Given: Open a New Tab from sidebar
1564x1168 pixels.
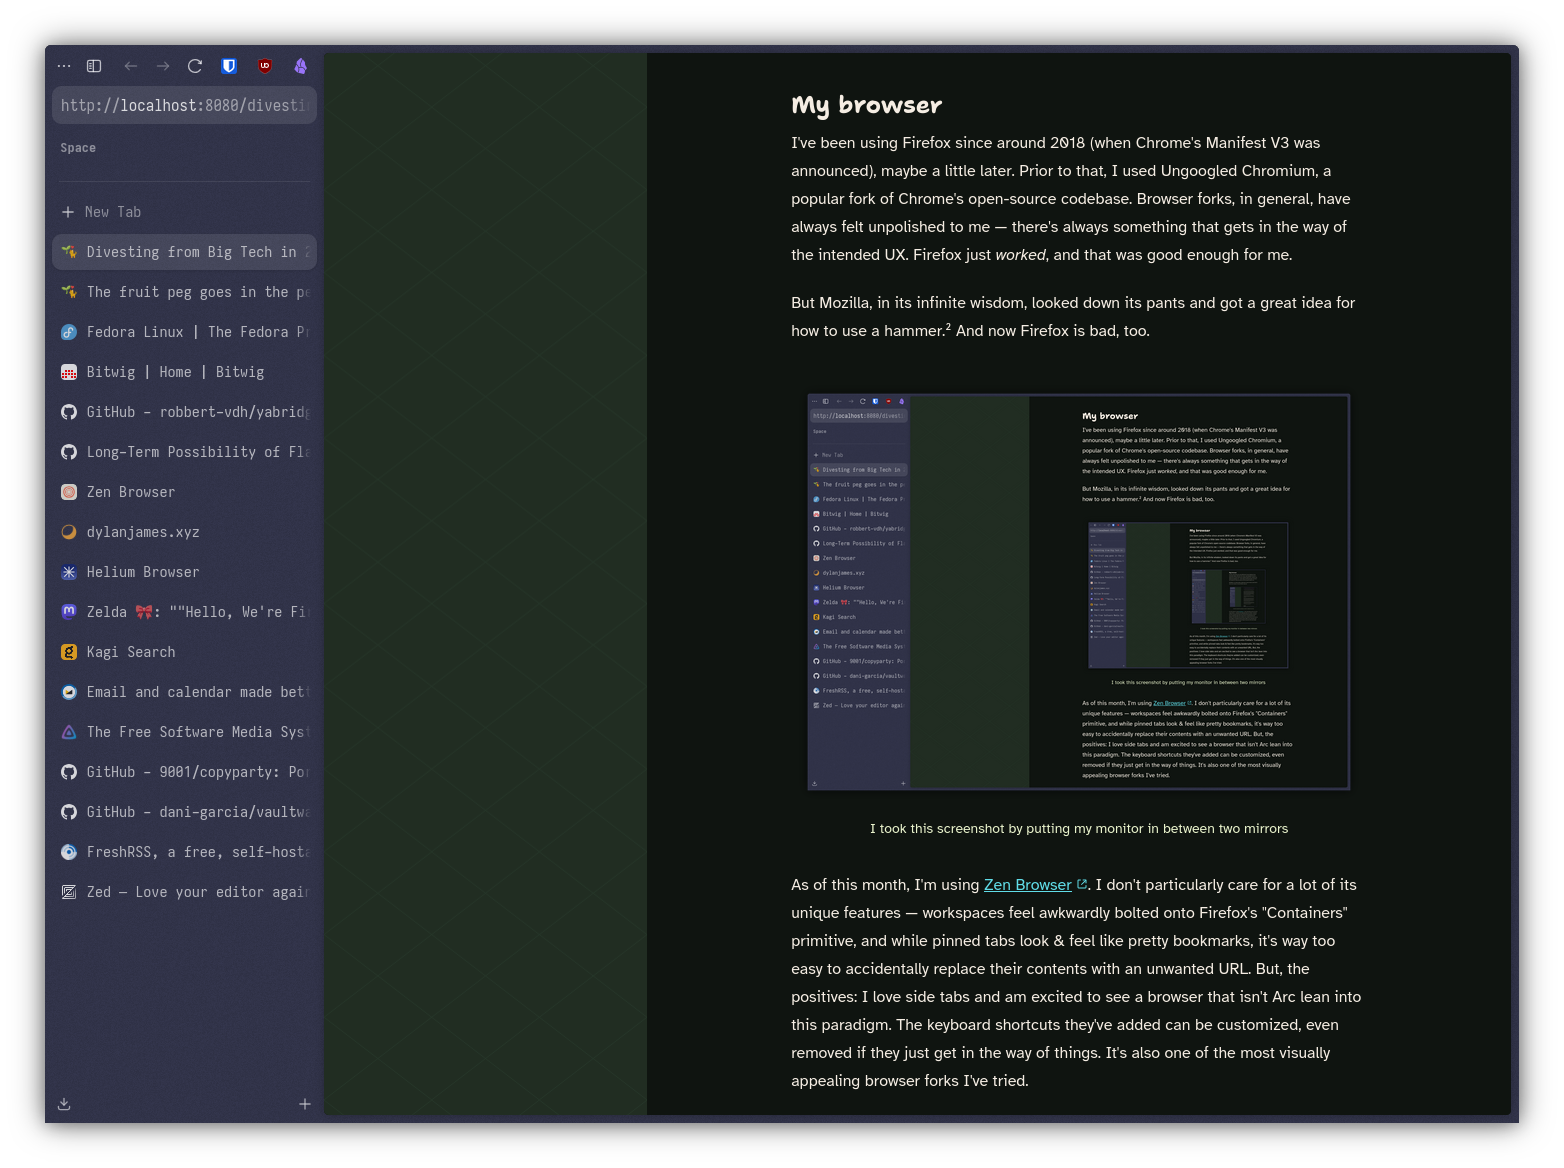Looking at the screenshot, I should 112,212.
